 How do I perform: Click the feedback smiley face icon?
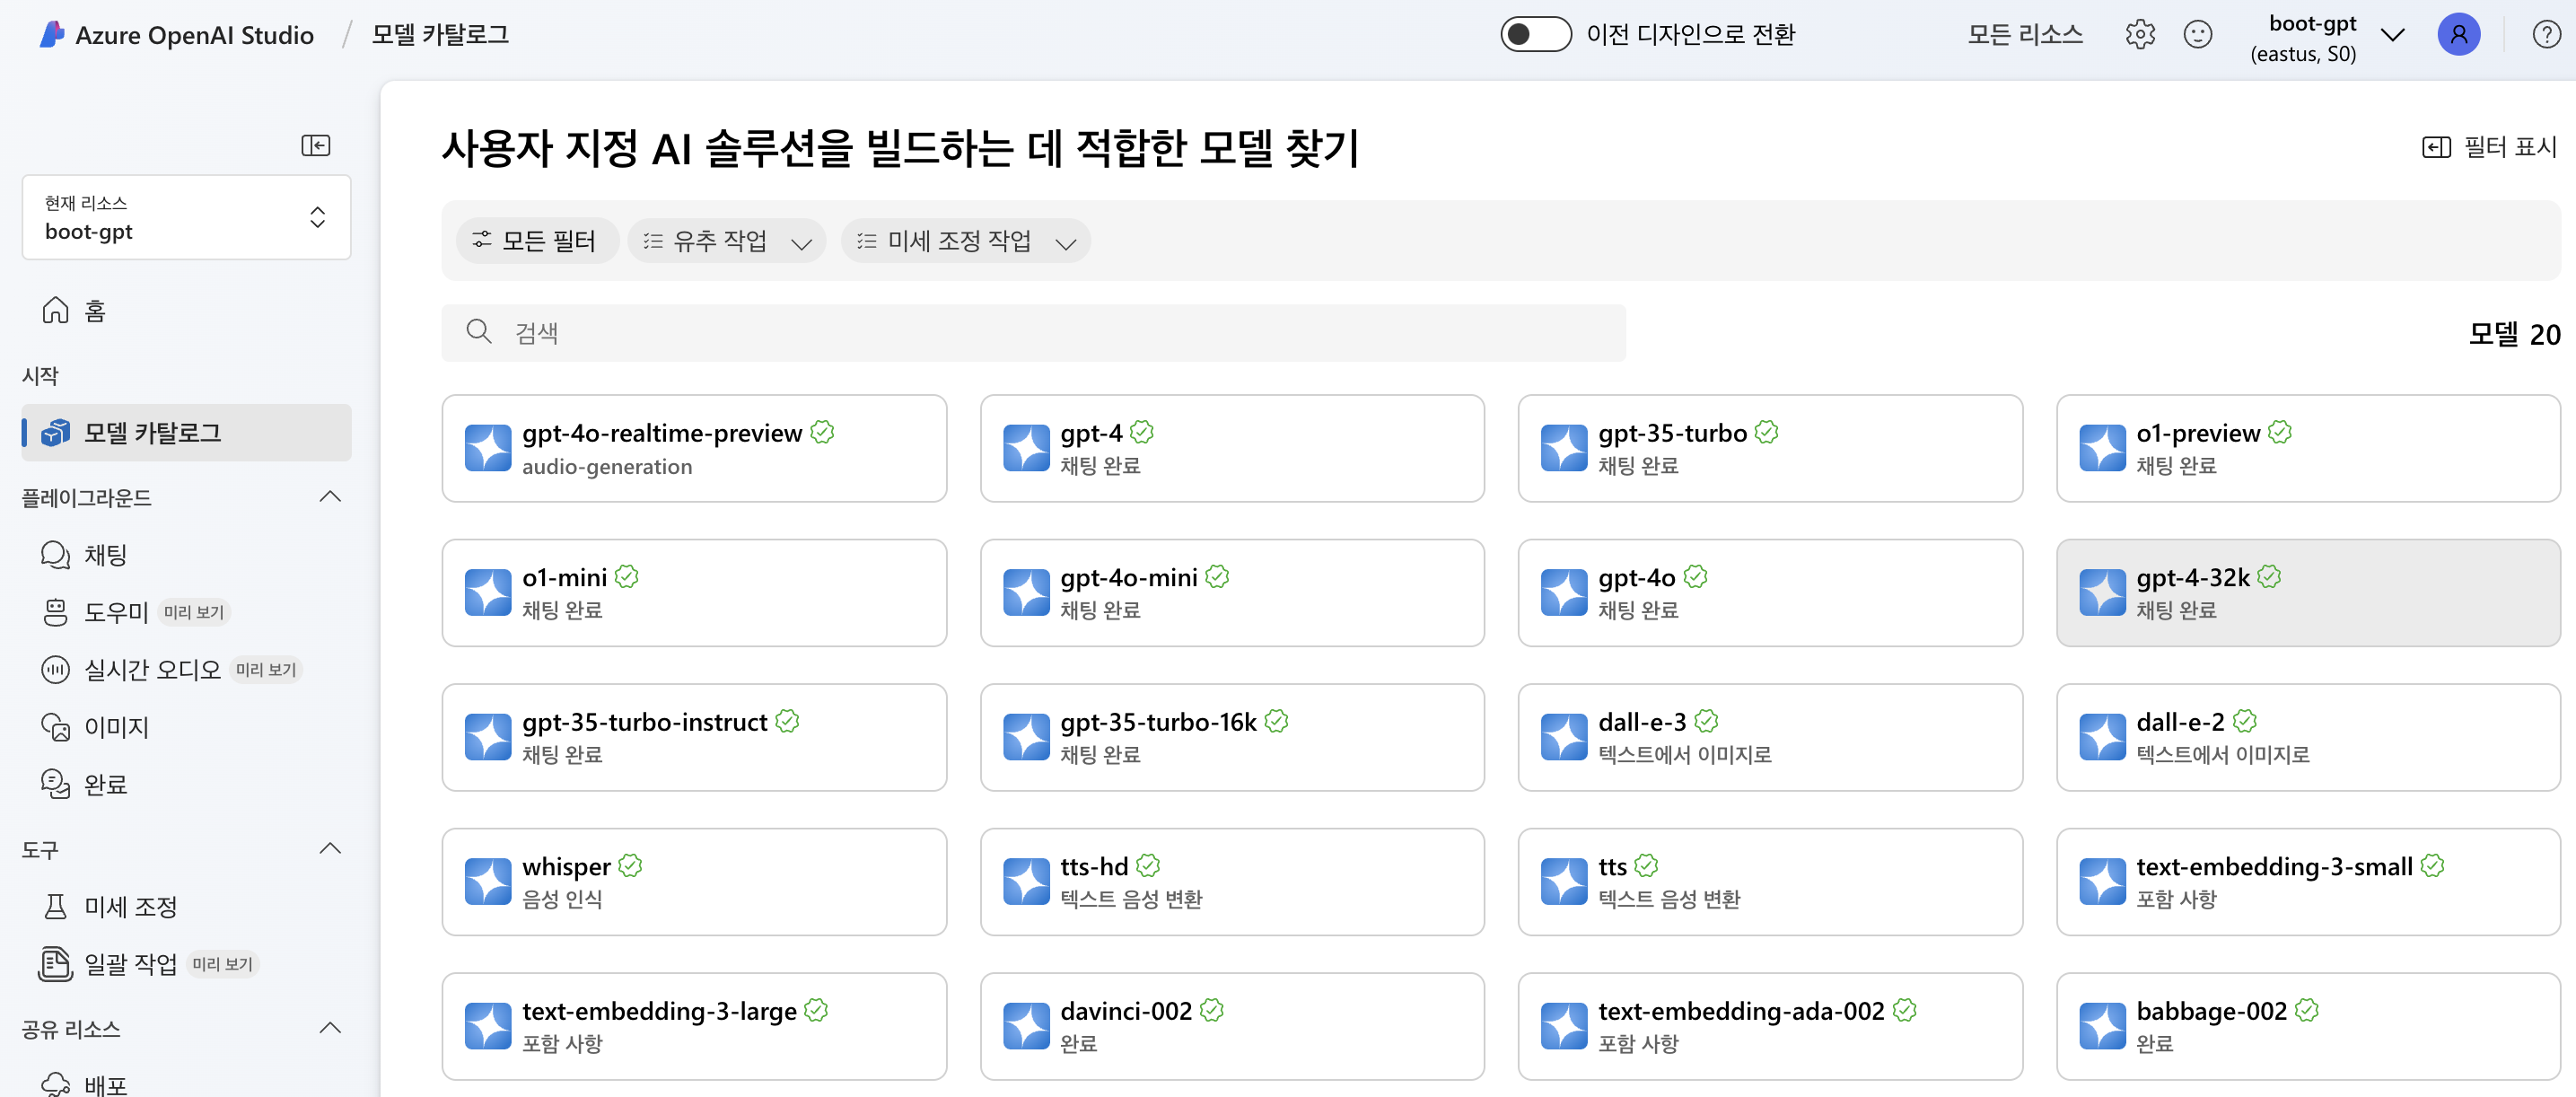[x=2197, y=35]
